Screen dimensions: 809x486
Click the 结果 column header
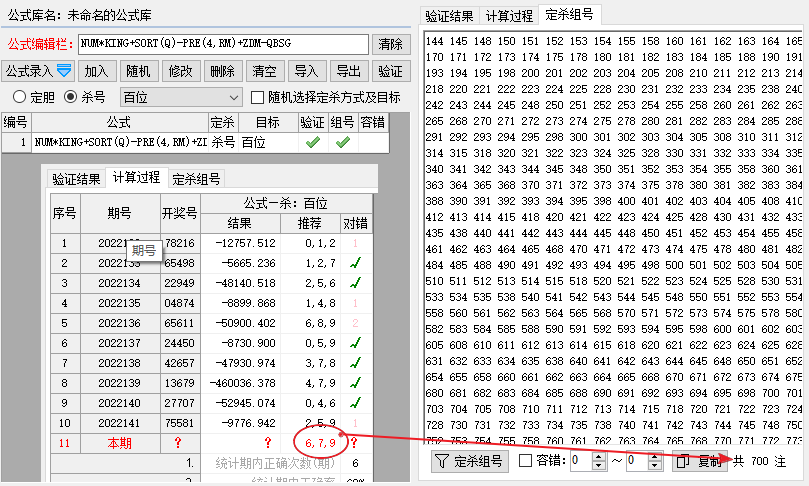pos(240,223)
